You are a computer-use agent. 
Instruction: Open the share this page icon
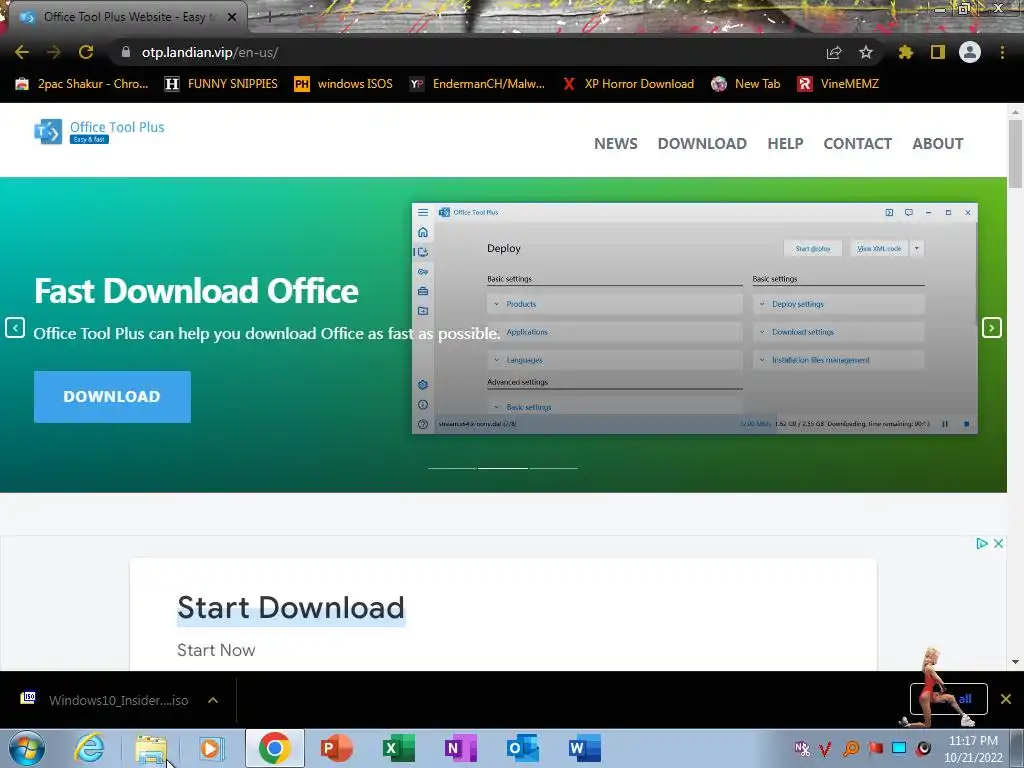coord(834,52)
